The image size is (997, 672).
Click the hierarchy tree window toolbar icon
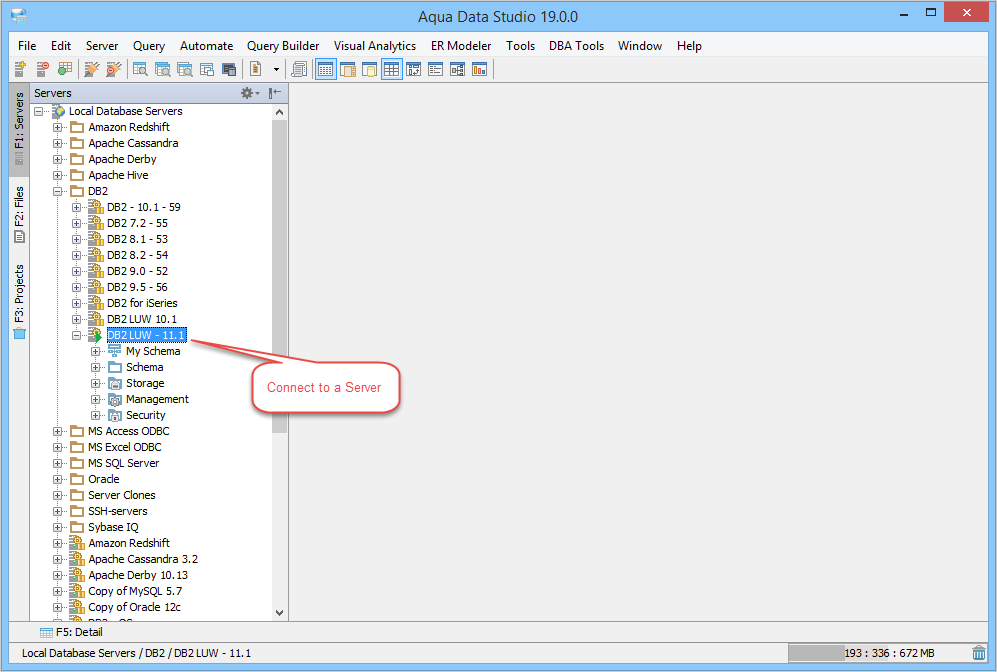pyautogui.click(x=458, y=69)
